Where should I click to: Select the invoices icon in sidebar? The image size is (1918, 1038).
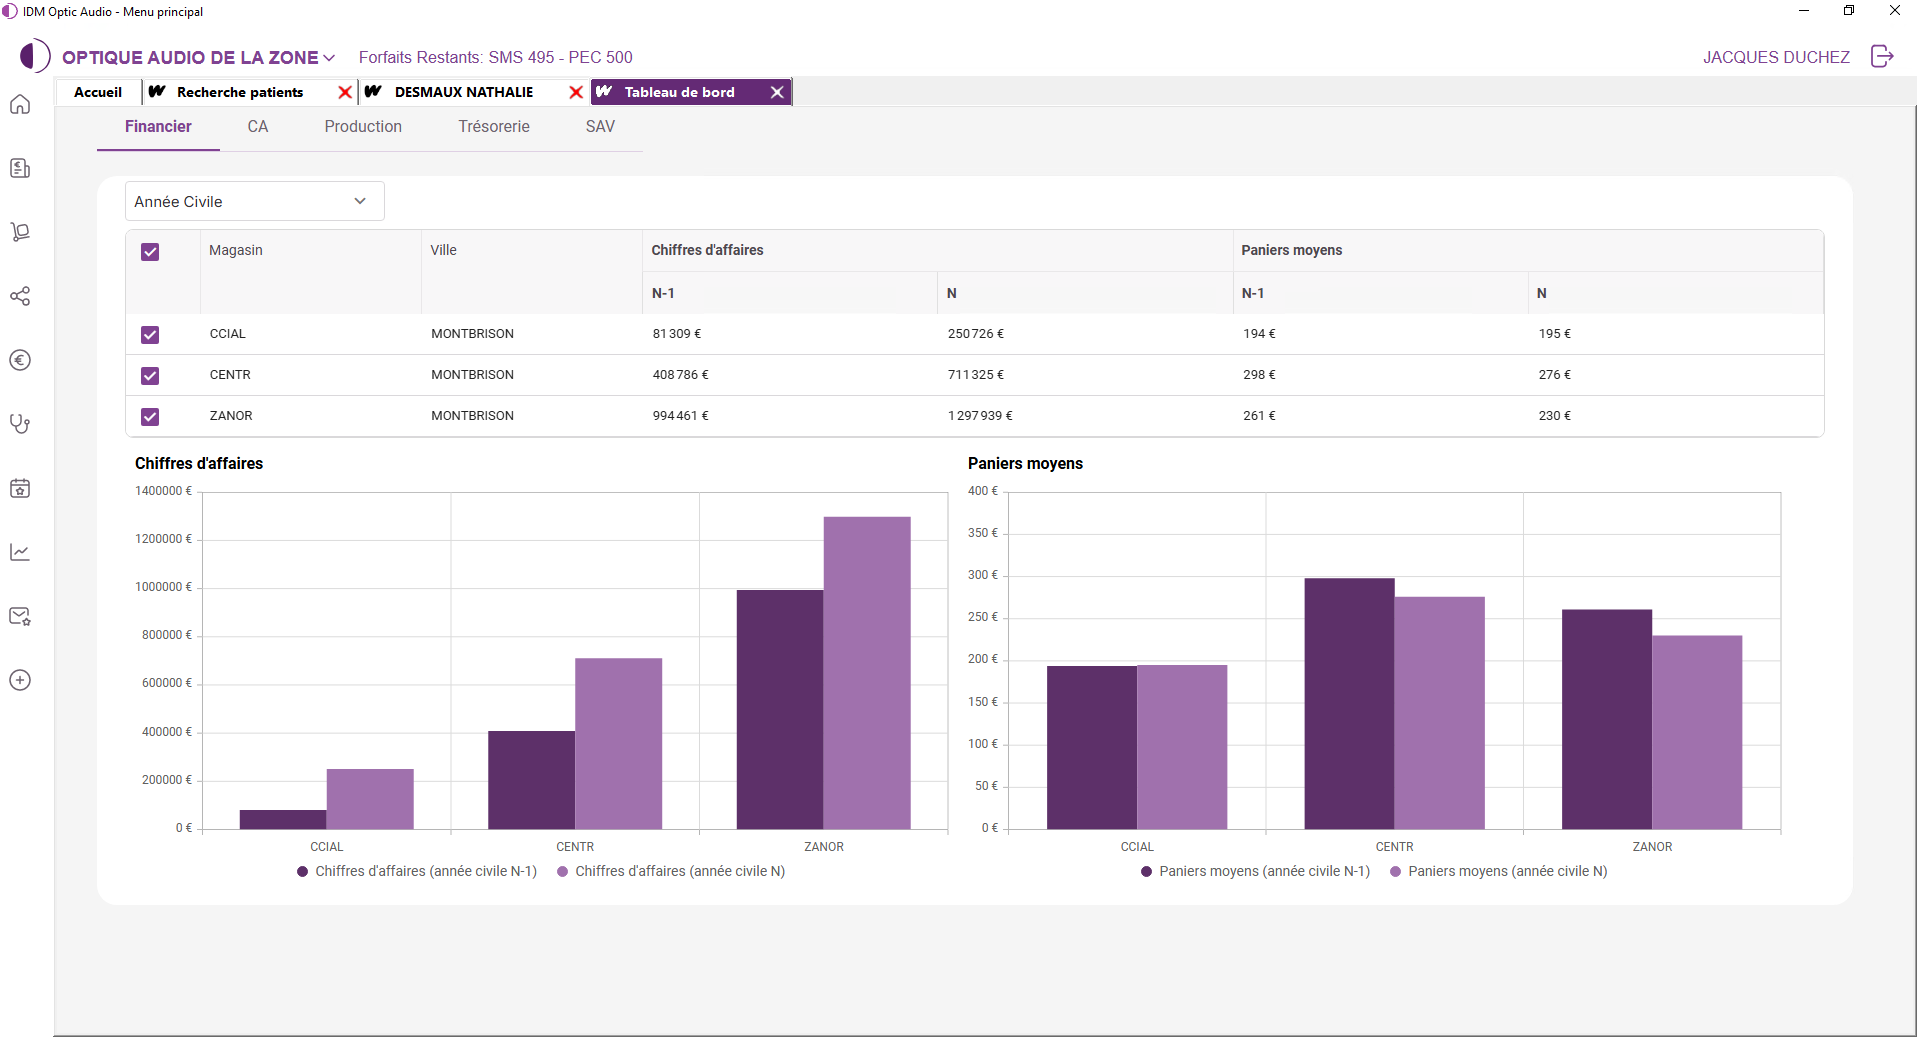click(x=20, y=168)
